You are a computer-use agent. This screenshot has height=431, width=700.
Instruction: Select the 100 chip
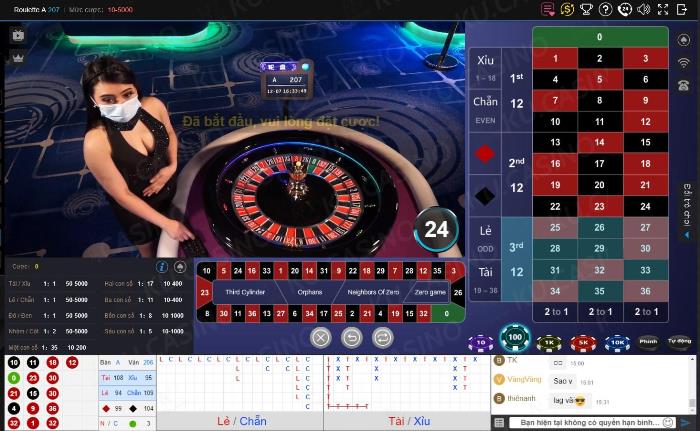[x=515, y=338]
